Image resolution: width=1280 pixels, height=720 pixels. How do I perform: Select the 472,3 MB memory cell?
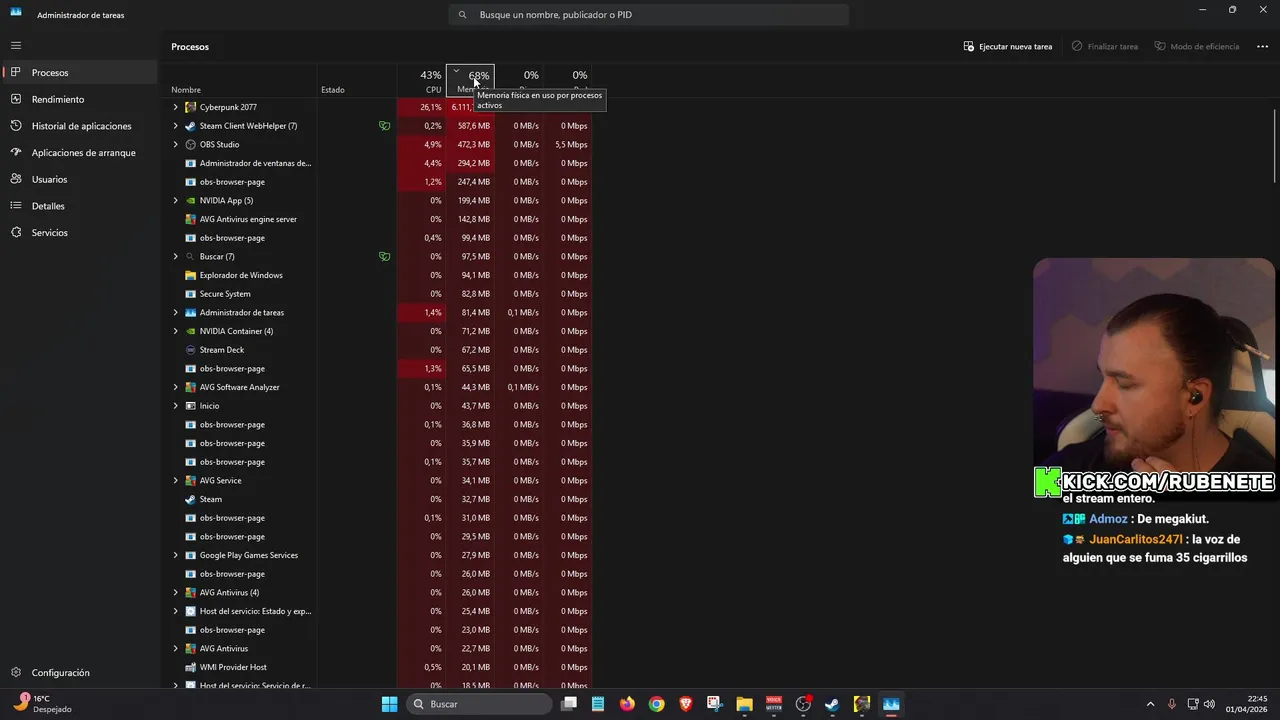[x=470, y=144]
